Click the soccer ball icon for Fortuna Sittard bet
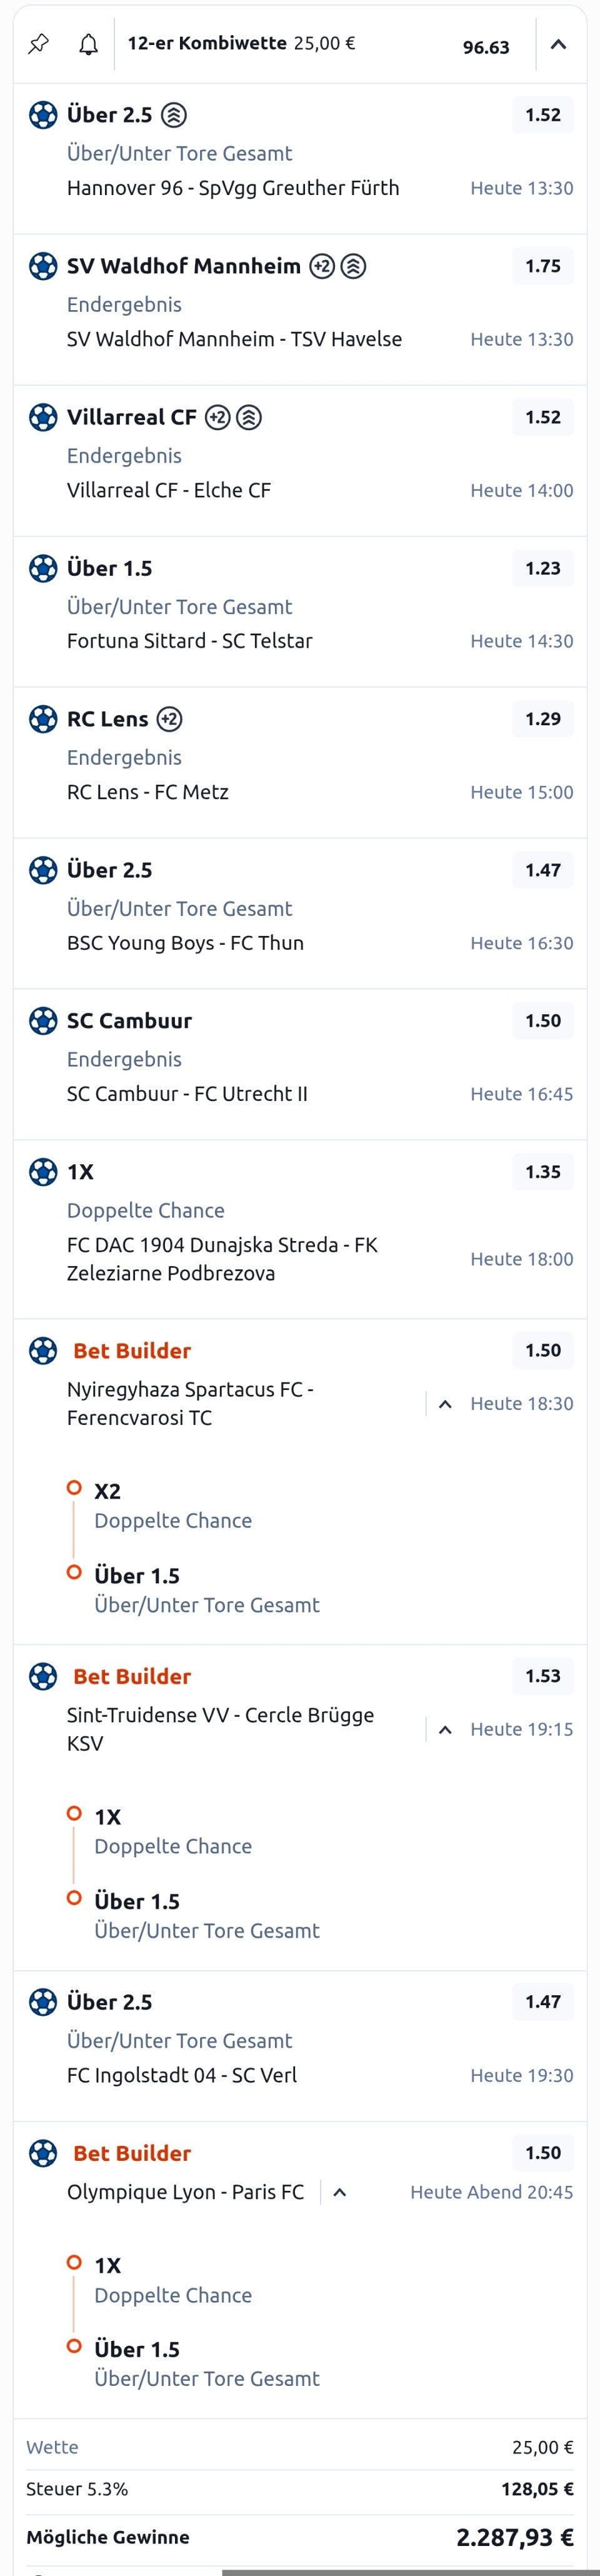This screenshot has height=2576, width=600. click(43, 568)
